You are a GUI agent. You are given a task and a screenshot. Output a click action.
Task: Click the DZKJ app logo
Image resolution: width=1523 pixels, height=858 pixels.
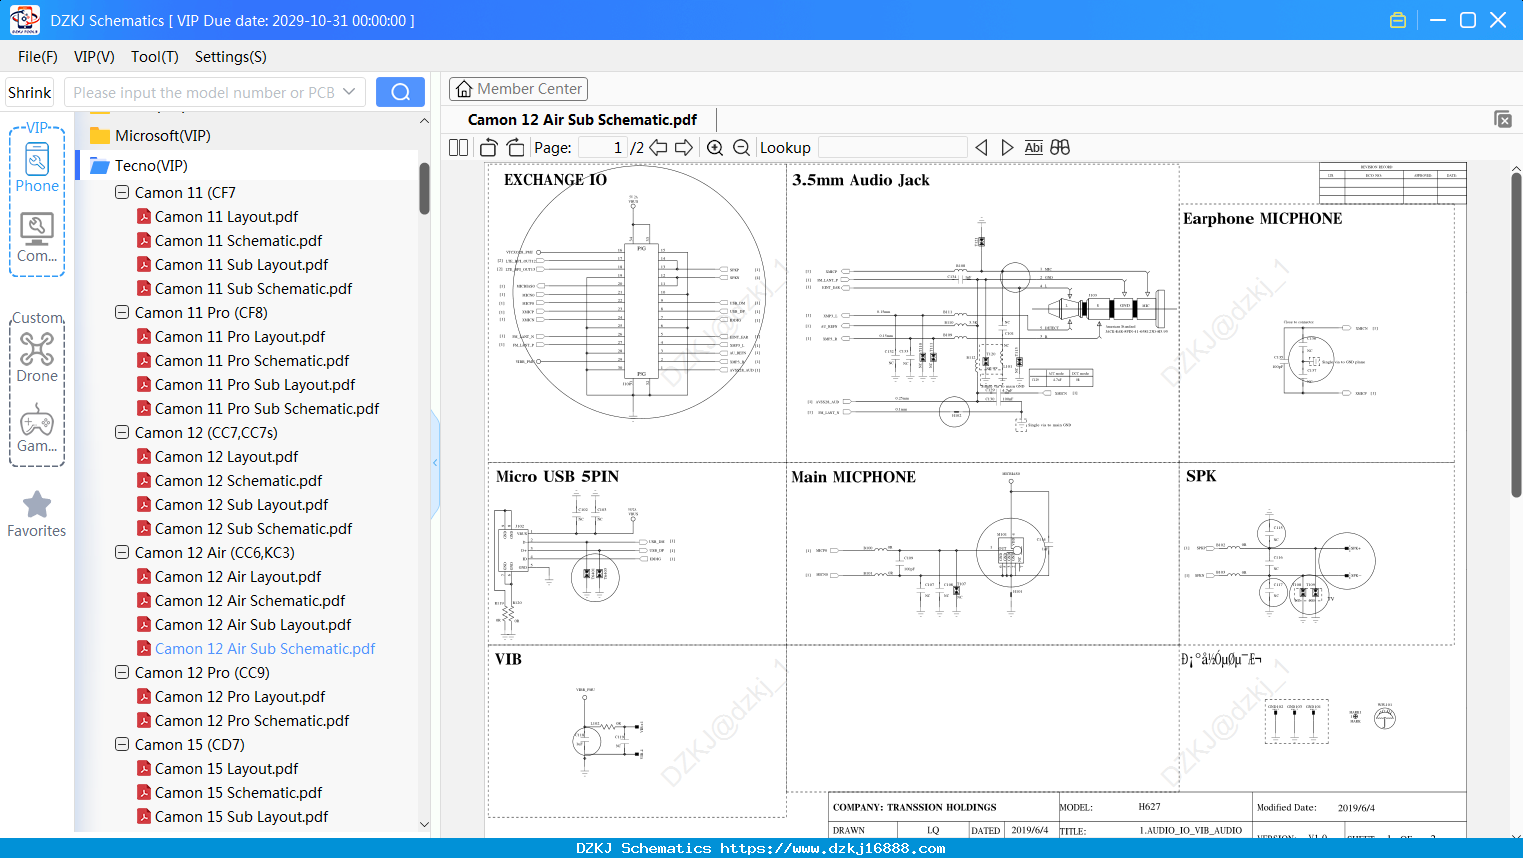coord(24,20)
